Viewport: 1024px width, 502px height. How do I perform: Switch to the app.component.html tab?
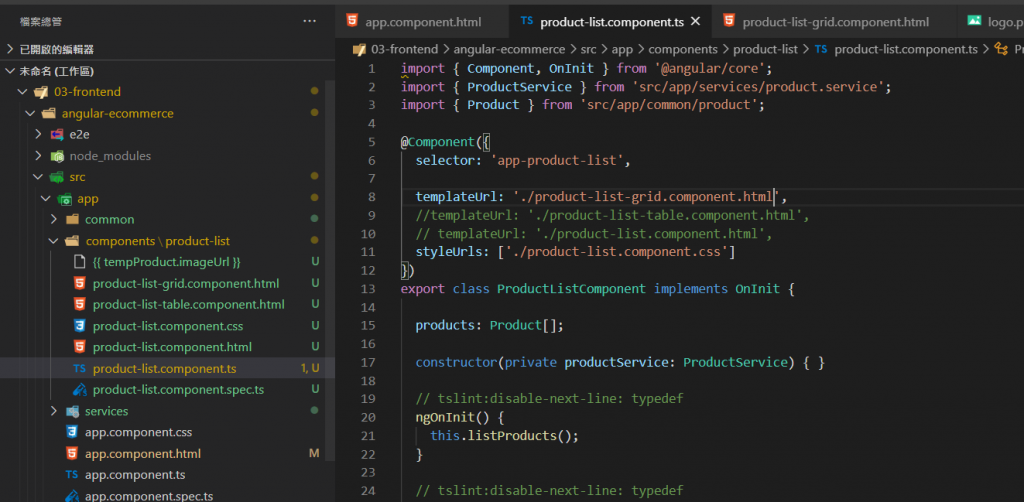pos(422,22)
